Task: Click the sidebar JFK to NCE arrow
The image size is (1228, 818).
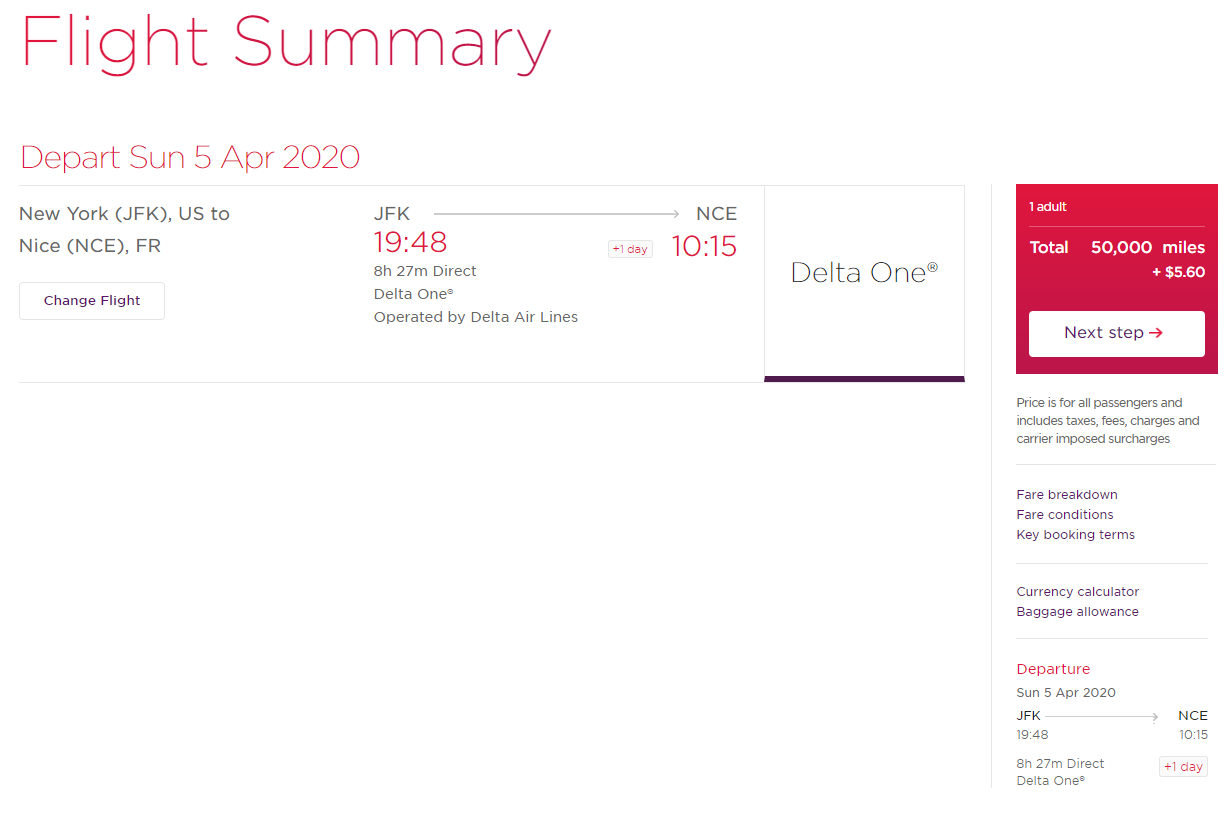Action: click(1102, 716)
